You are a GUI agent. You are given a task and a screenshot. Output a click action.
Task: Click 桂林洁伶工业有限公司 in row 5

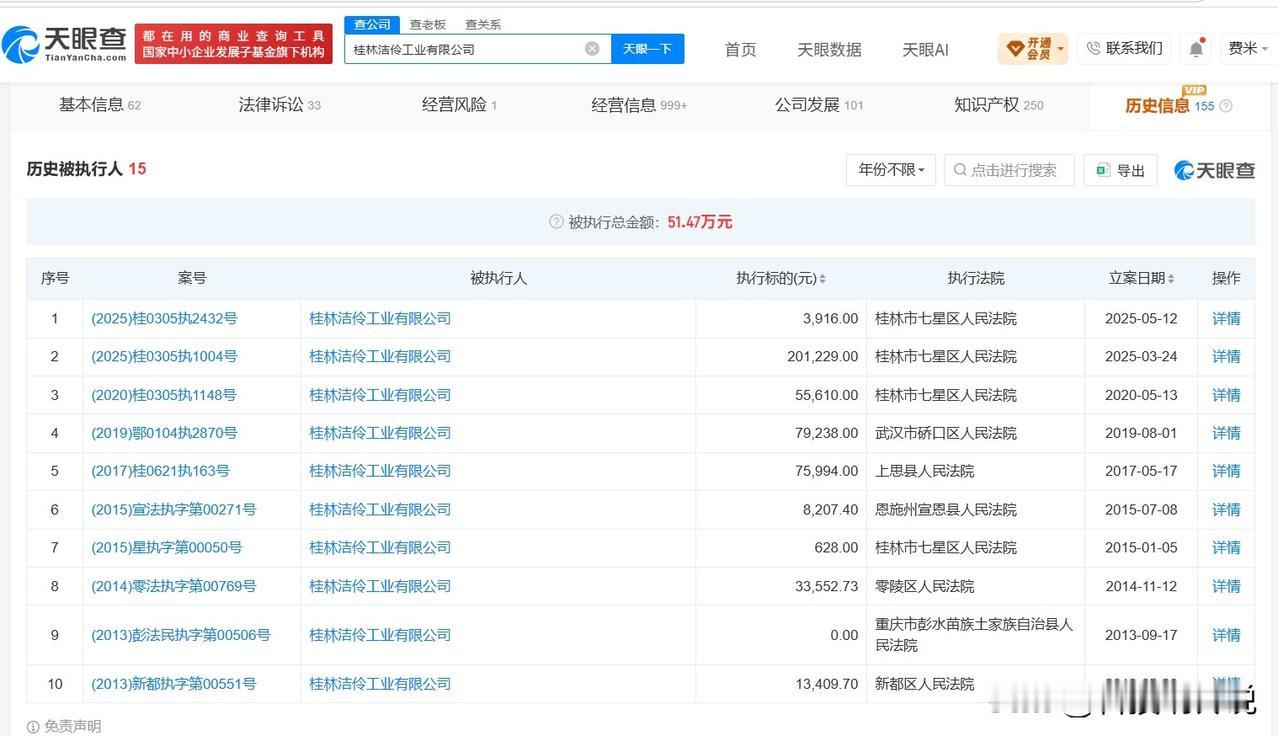click(x=380, y=471)
